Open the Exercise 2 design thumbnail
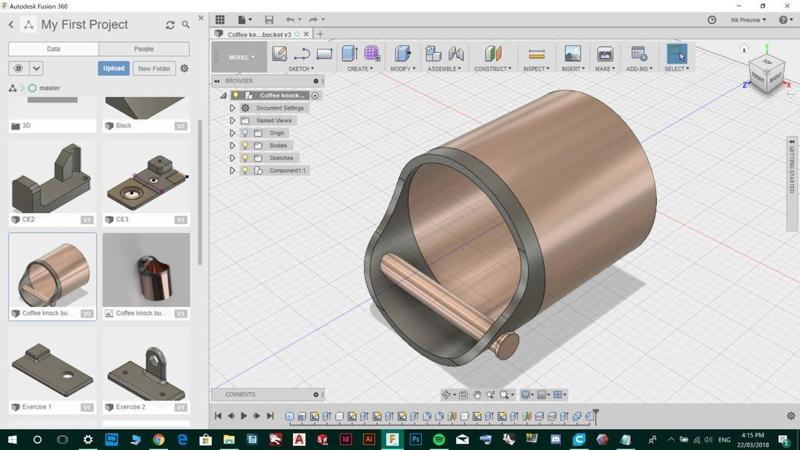 point(146,370)
